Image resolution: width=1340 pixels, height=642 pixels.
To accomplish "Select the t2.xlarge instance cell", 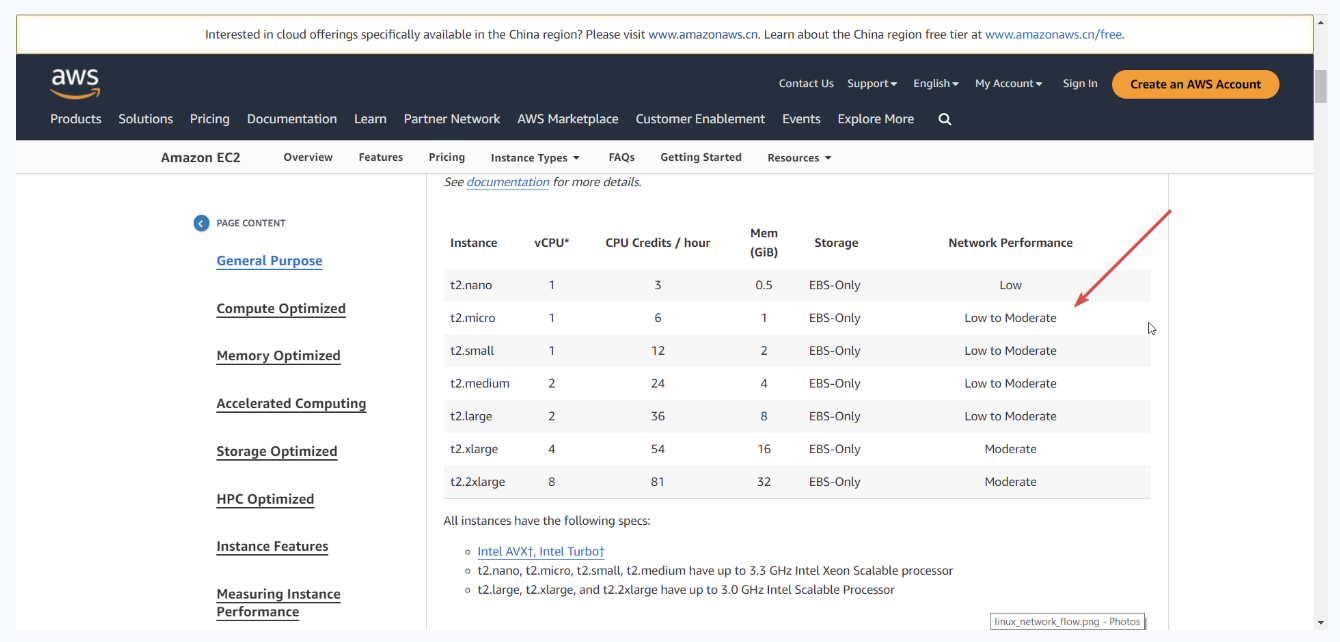I will coord(474,449).
